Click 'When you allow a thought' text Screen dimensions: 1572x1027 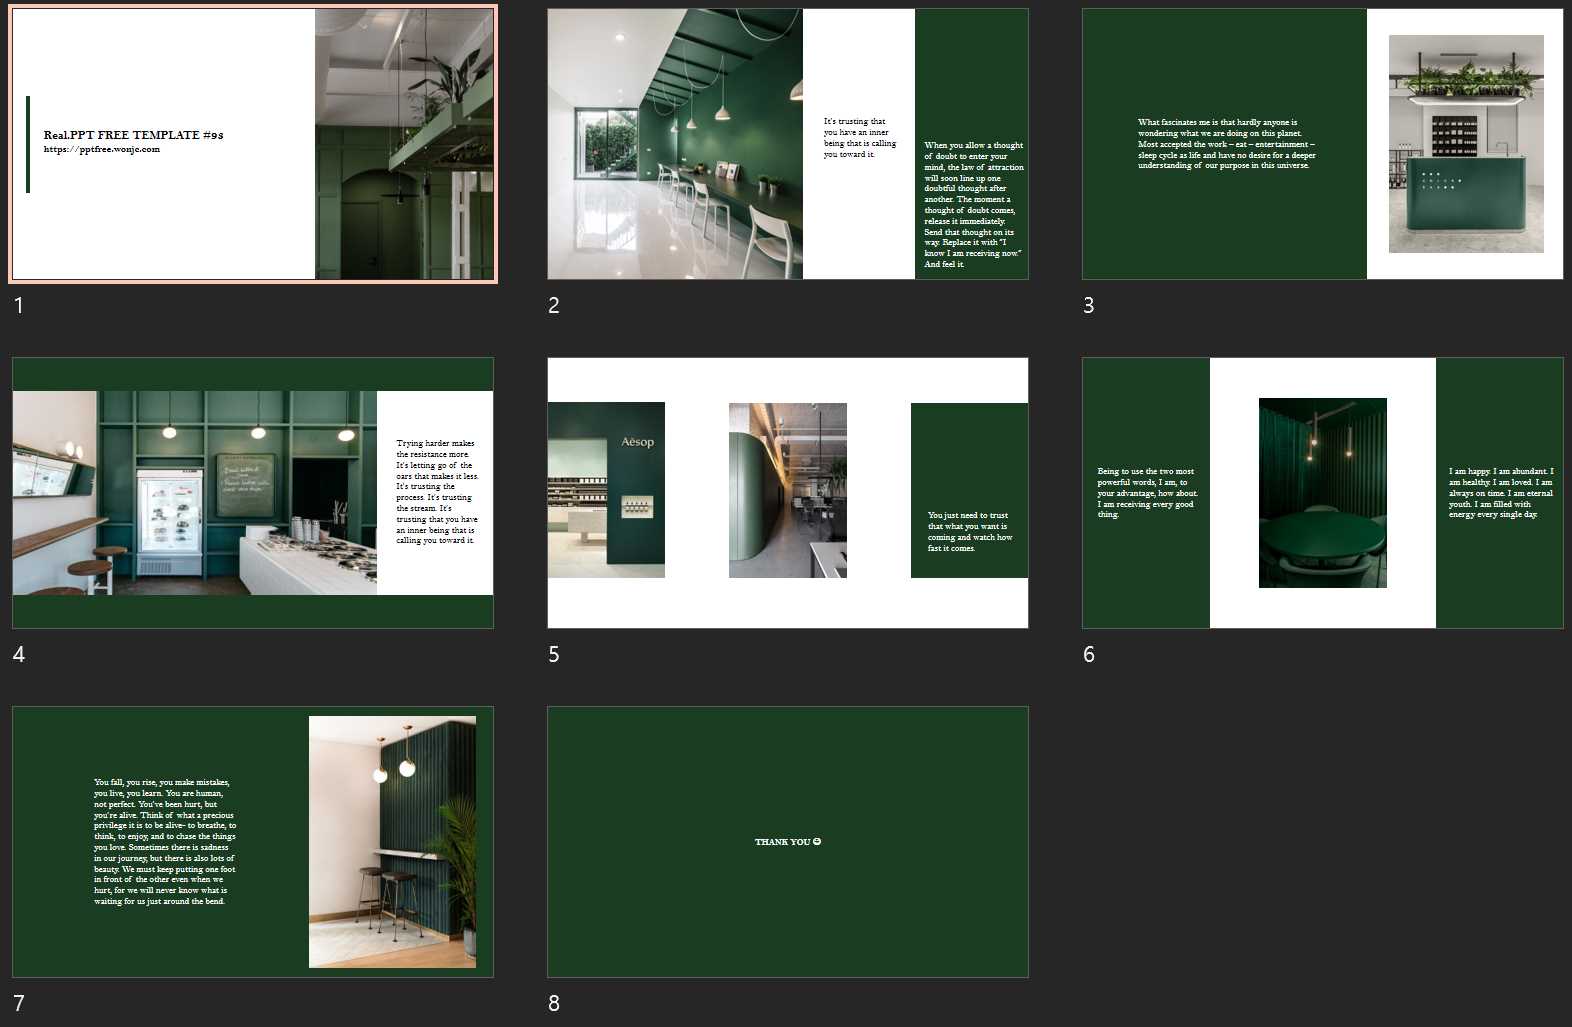click(x=974, y=205)
